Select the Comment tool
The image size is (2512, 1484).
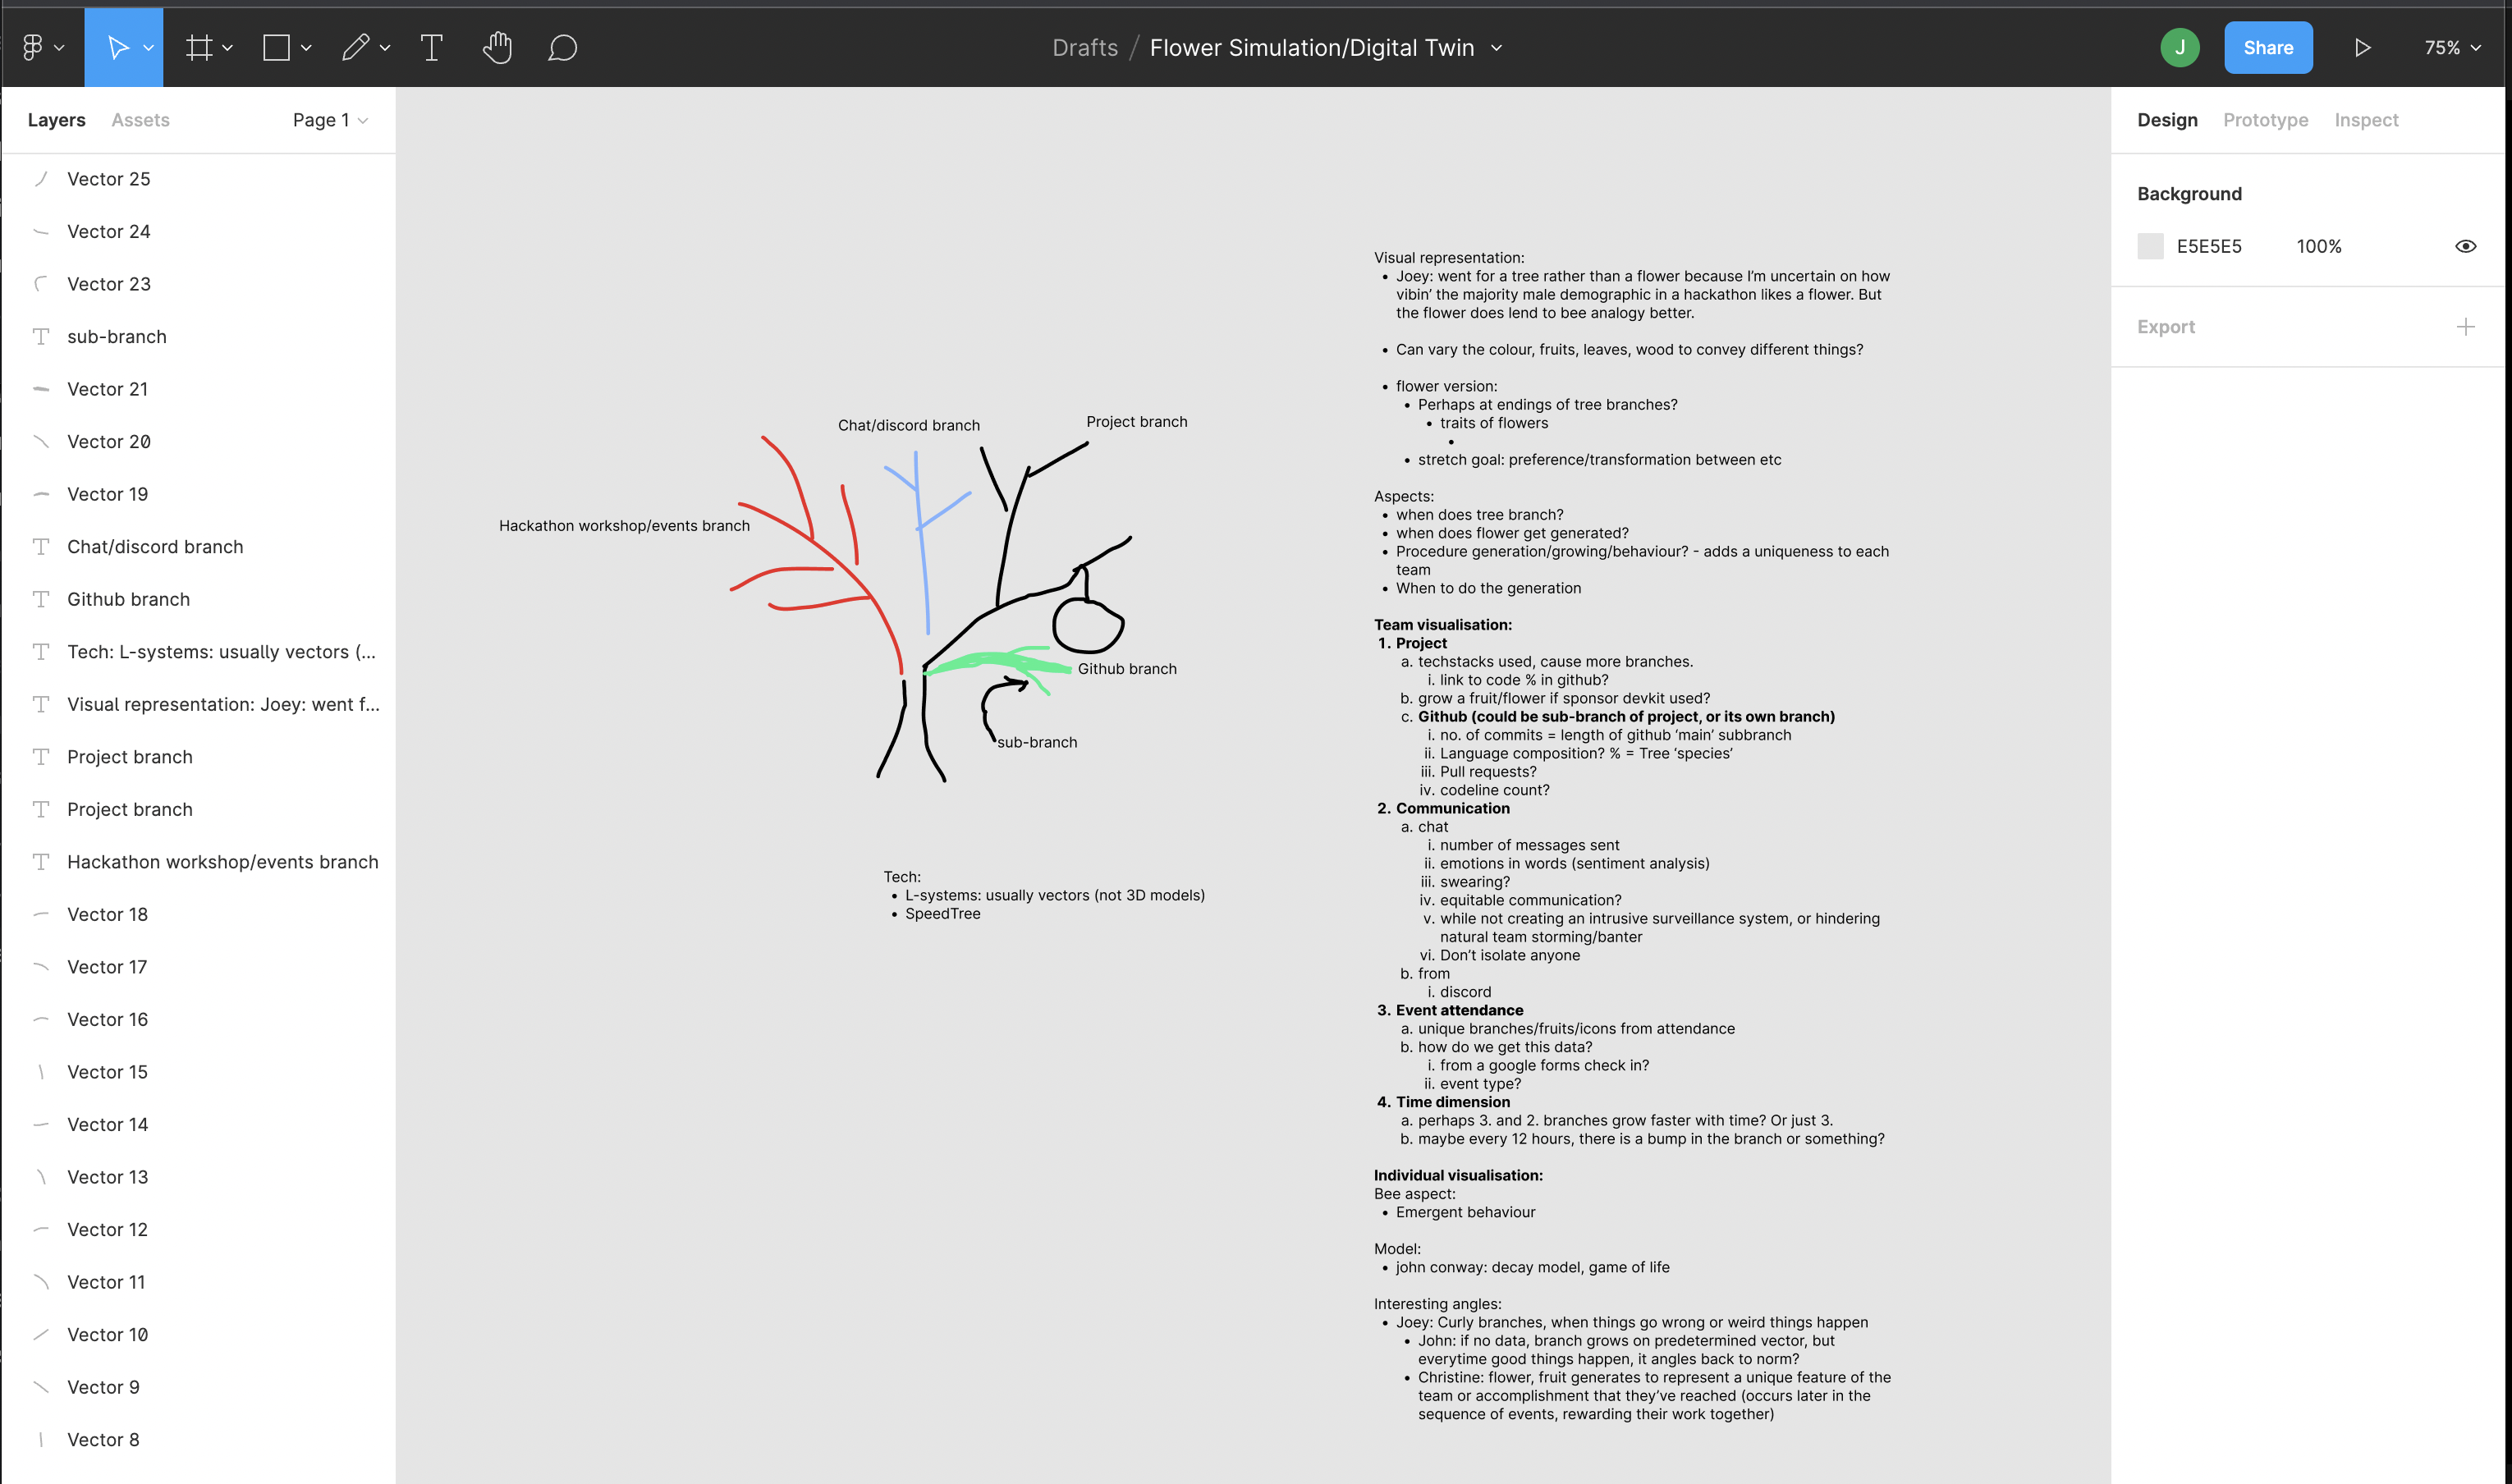pyautogui.click(x=562, y=47)
